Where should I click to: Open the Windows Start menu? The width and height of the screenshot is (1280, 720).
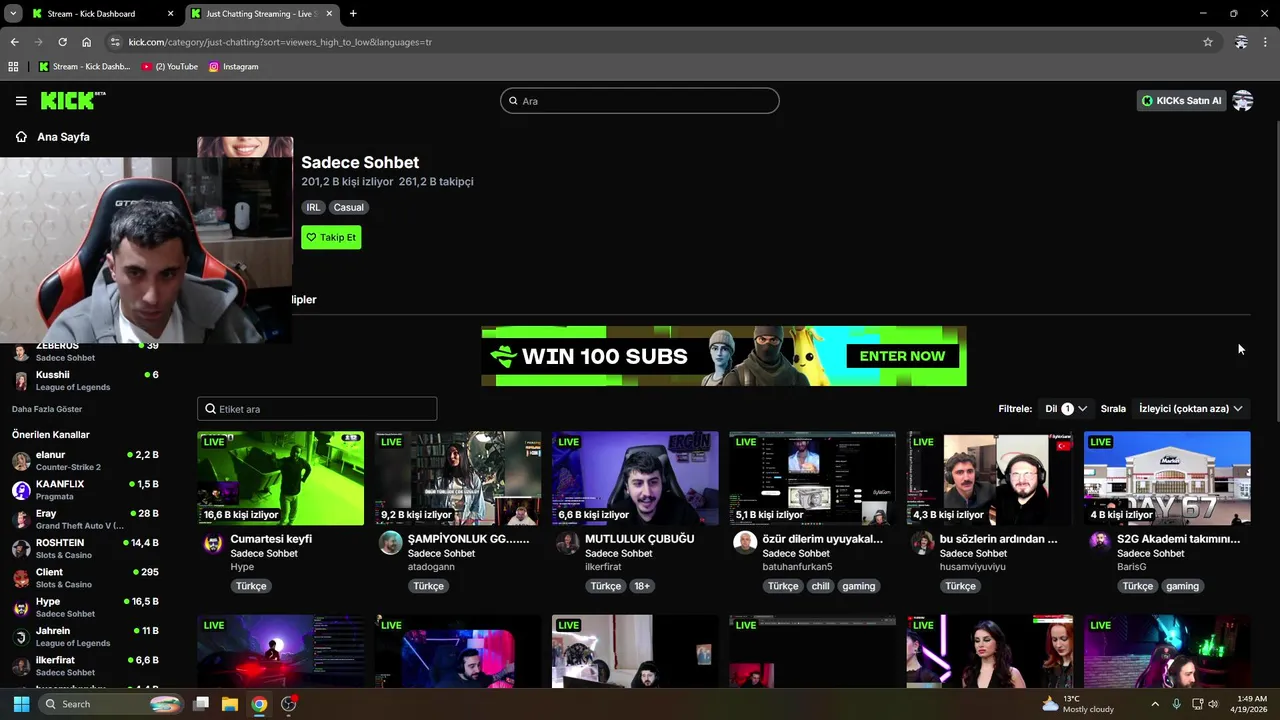point(21,704)
